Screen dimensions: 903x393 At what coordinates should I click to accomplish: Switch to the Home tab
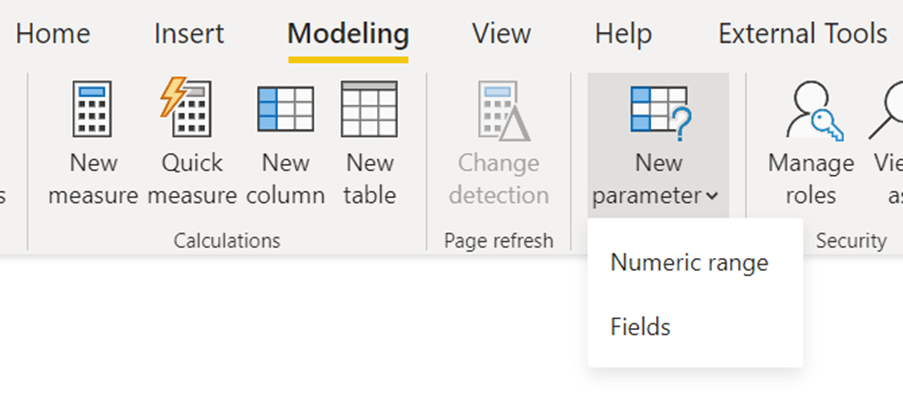pyautogui.click(x=53, y=33)
